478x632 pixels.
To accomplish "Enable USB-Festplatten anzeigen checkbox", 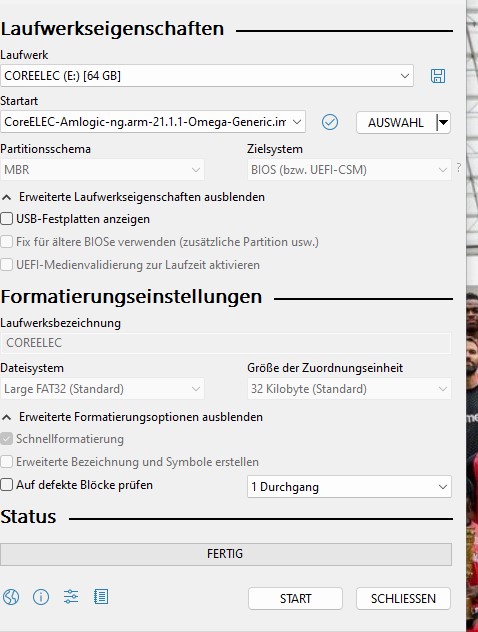I will tap(6, 219).
